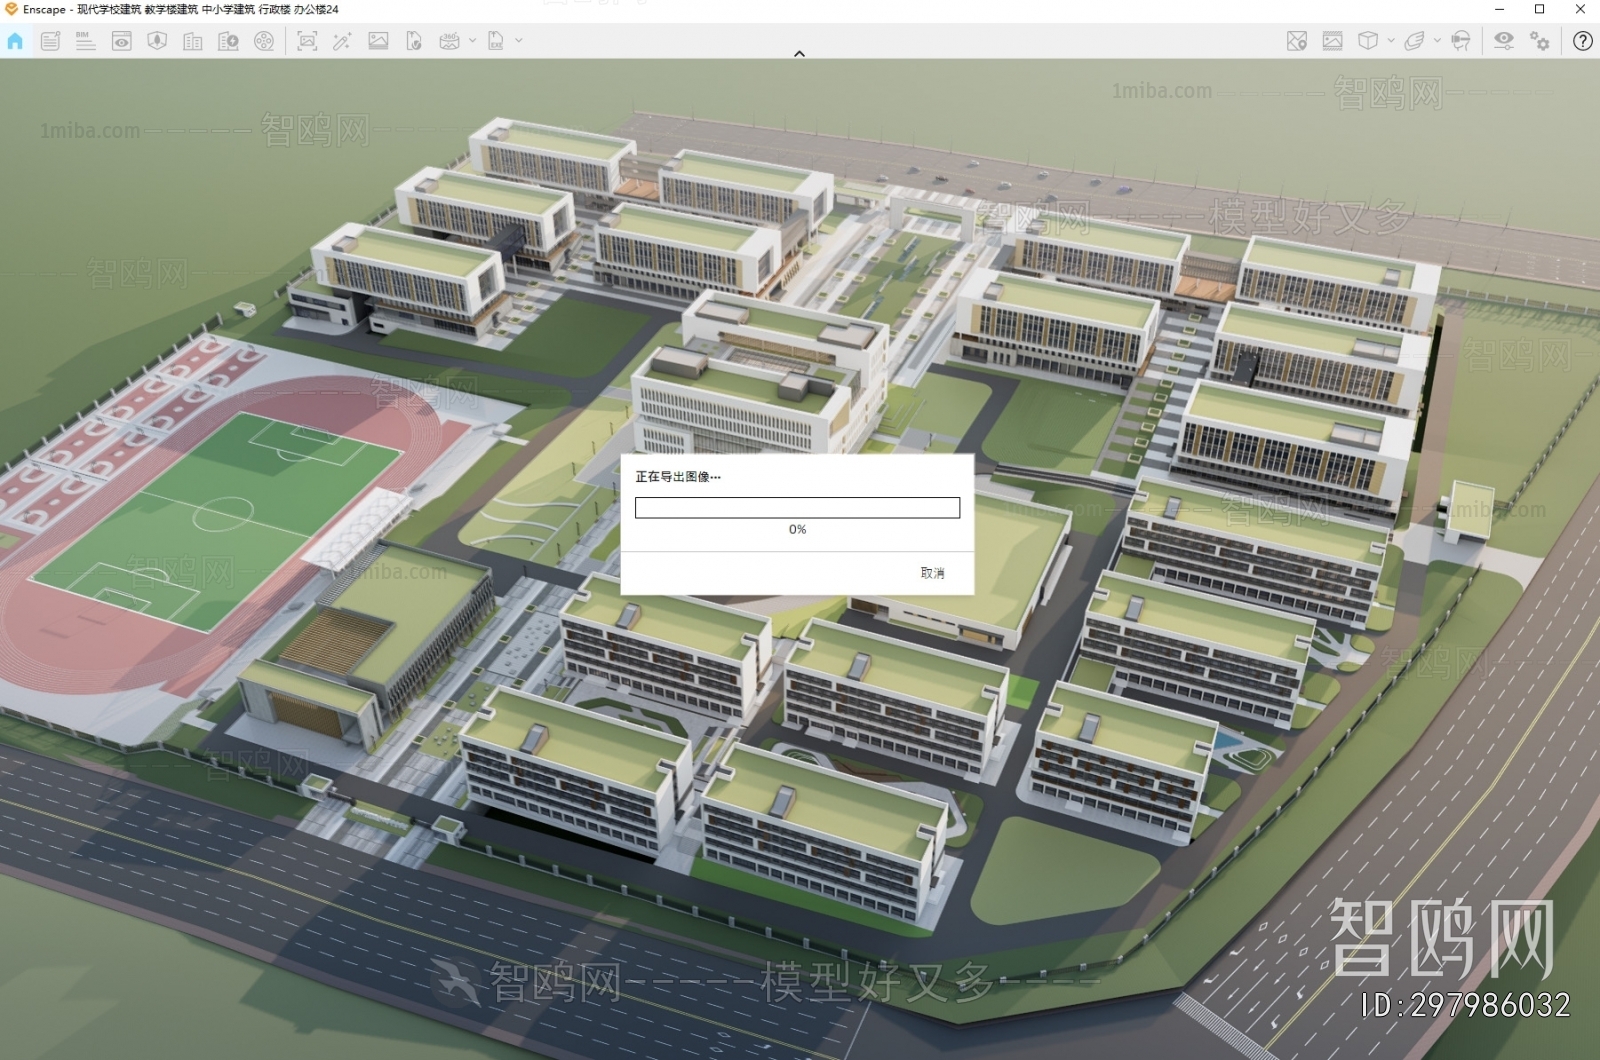
Task: Click the Enscape Home icon
Action: [14, 42]
